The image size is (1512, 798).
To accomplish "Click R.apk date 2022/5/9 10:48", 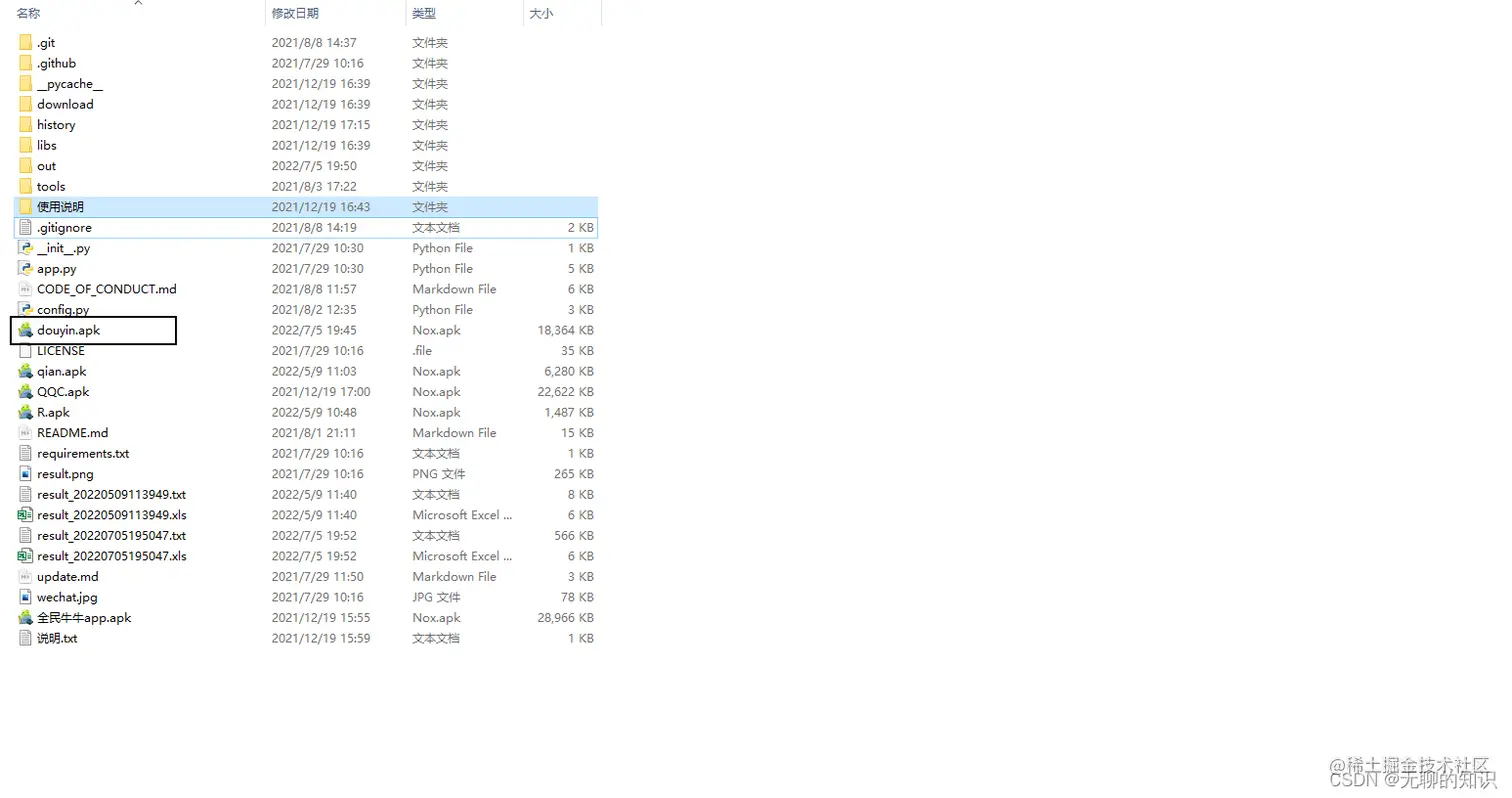I will (314, 412).
